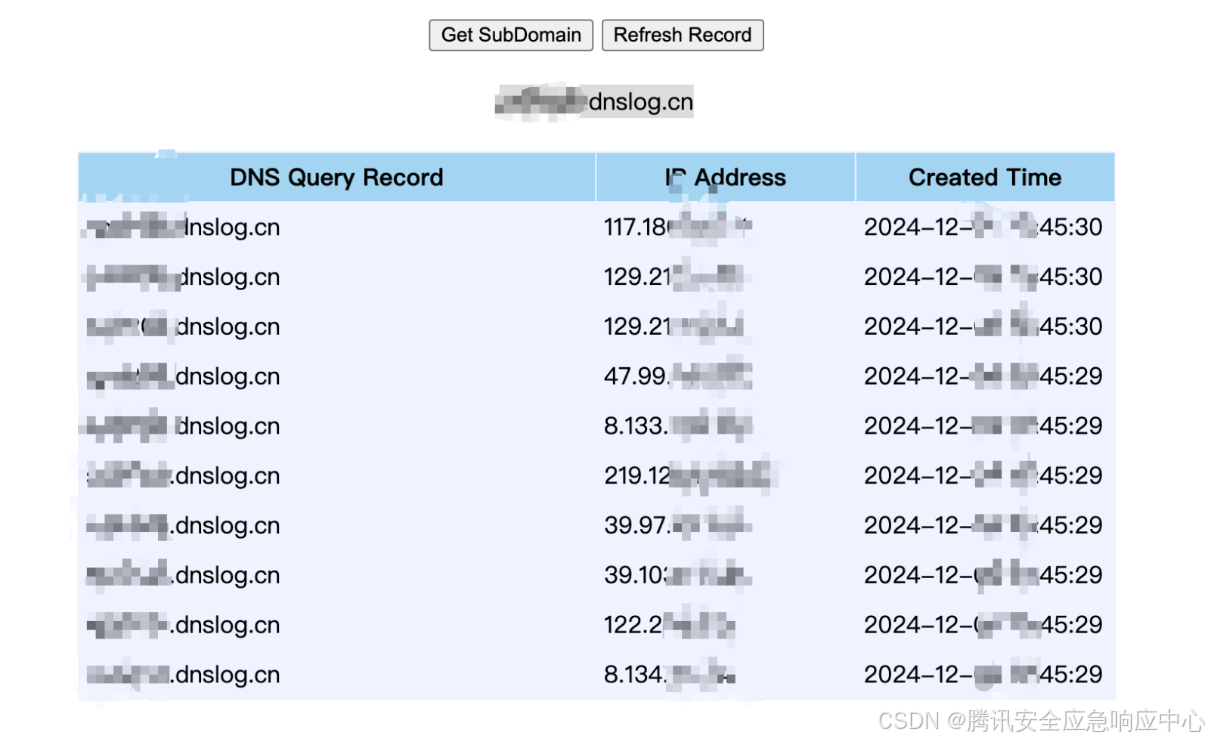Select the DNS query record in the 117.18 row
The height and width of the screenshot is (740, 1209).
183,227
